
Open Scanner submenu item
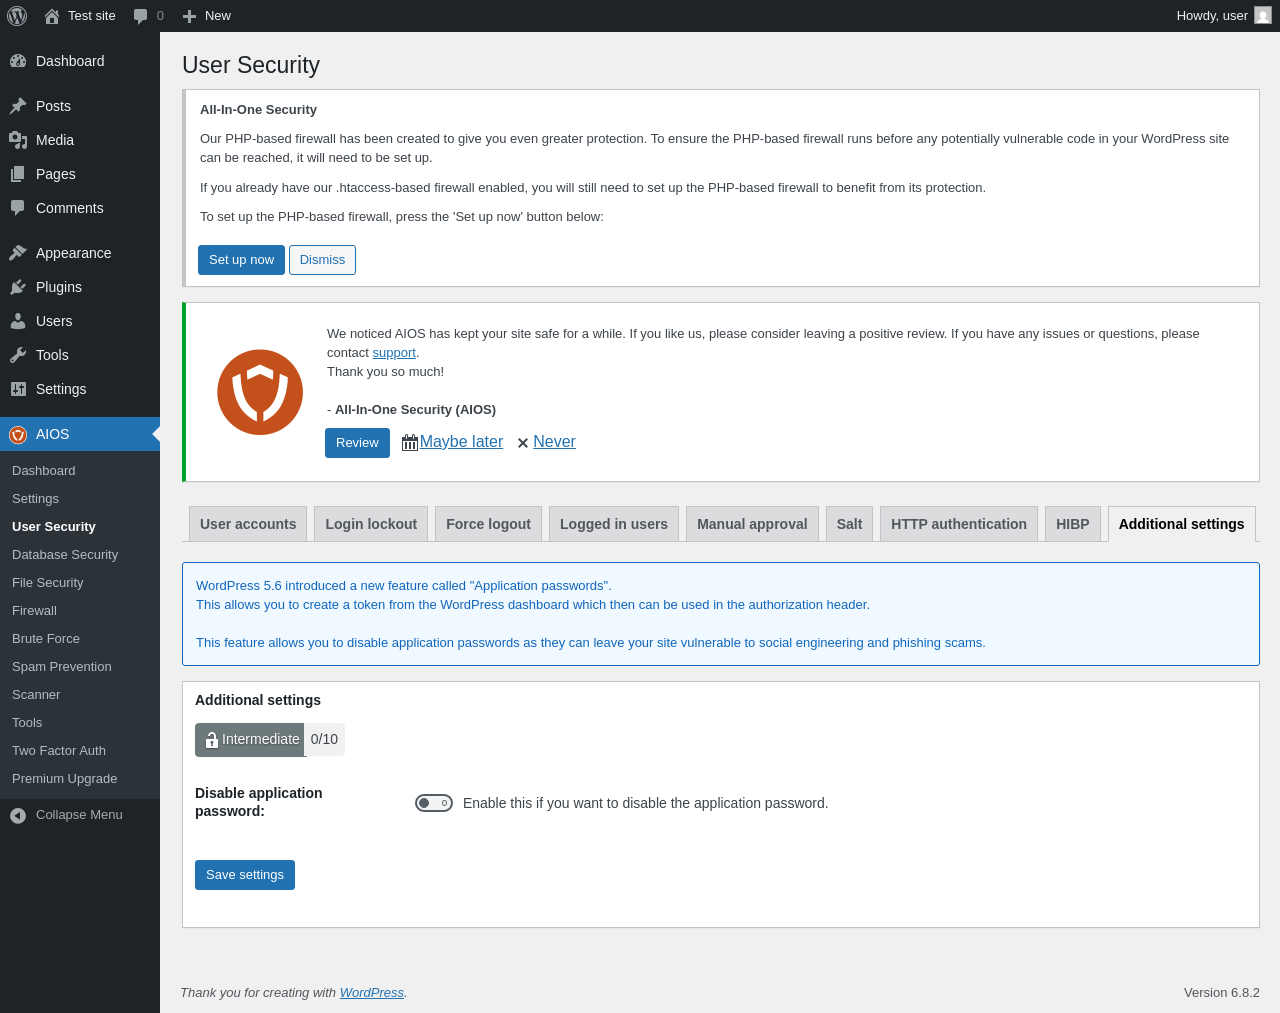coord(80,695)
